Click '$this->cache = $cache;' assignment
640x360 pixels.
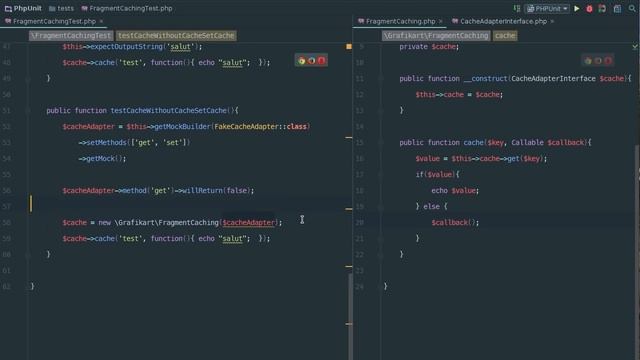click(x=459, y=95)
